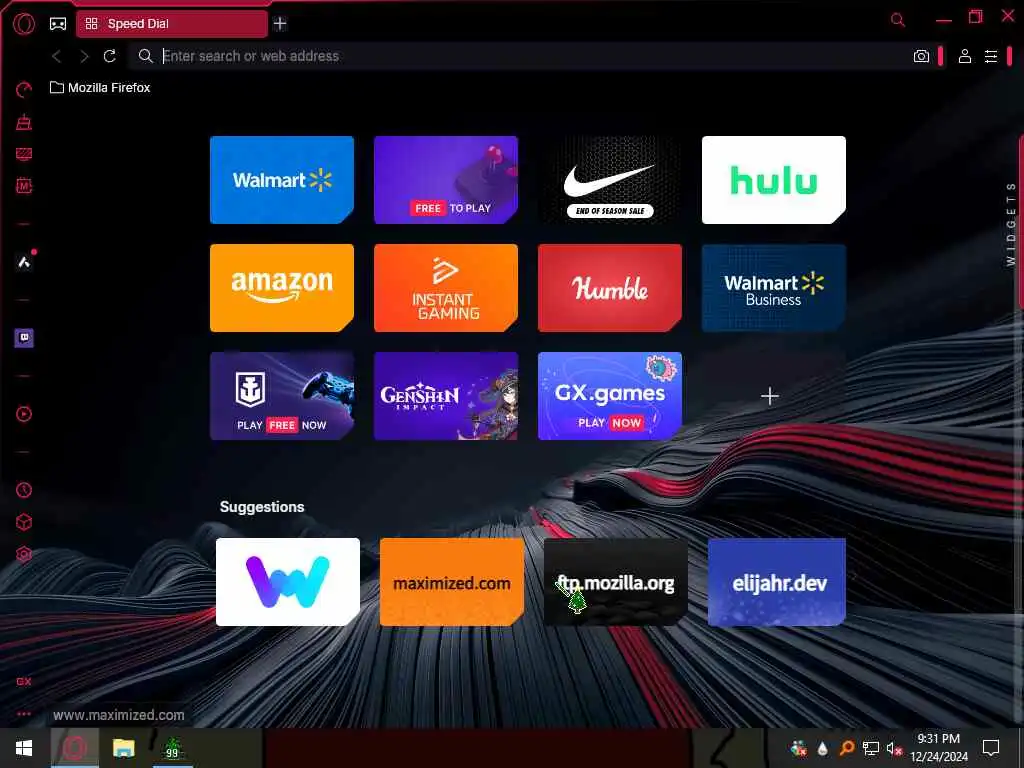Take a snapshot with camera icon
This screenshot has height=768, width=1024.
[921, 56]
